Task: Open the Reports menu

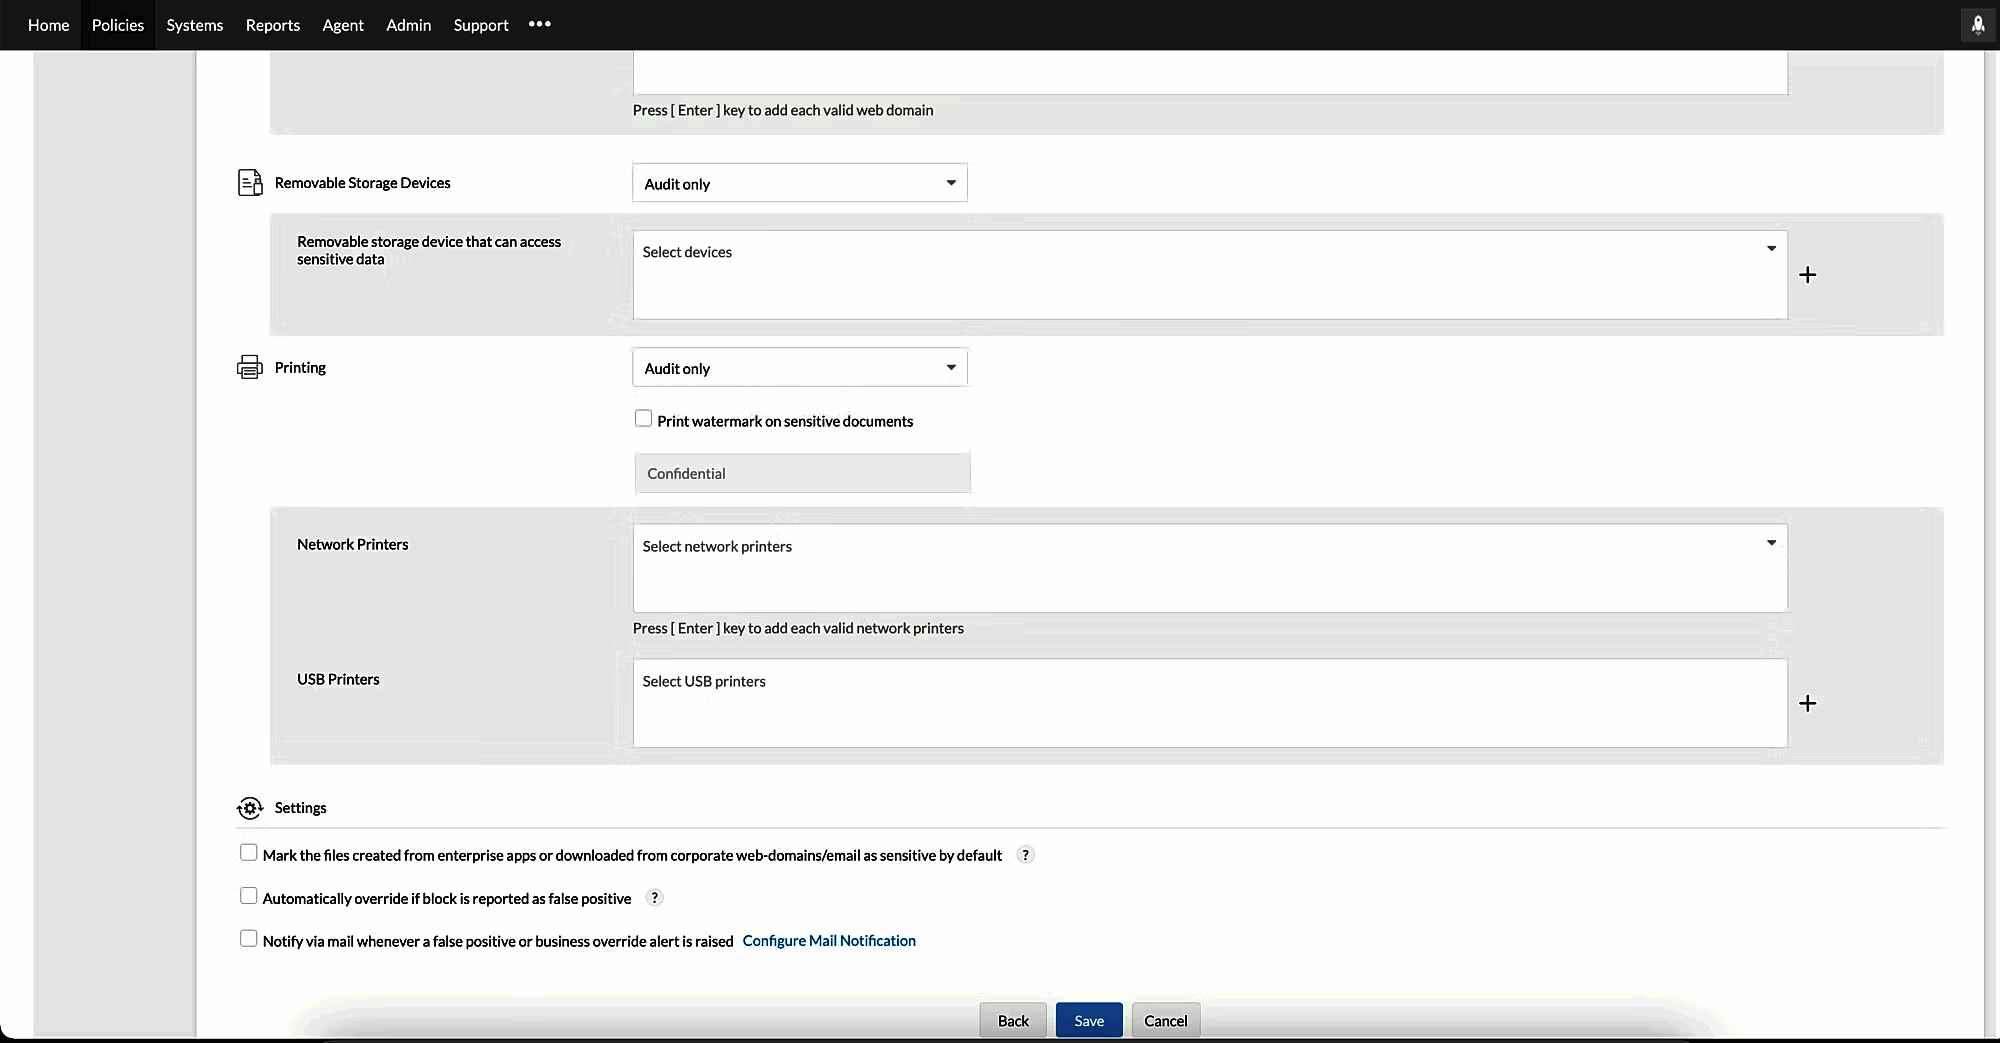Action: pyautogui.click(x=273, y=25)
